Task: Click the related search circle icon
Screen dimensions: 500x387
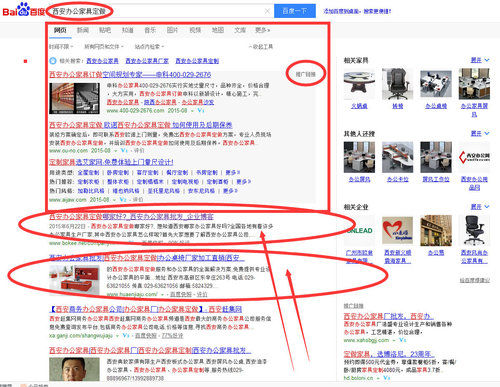Action: click(53, 61)
